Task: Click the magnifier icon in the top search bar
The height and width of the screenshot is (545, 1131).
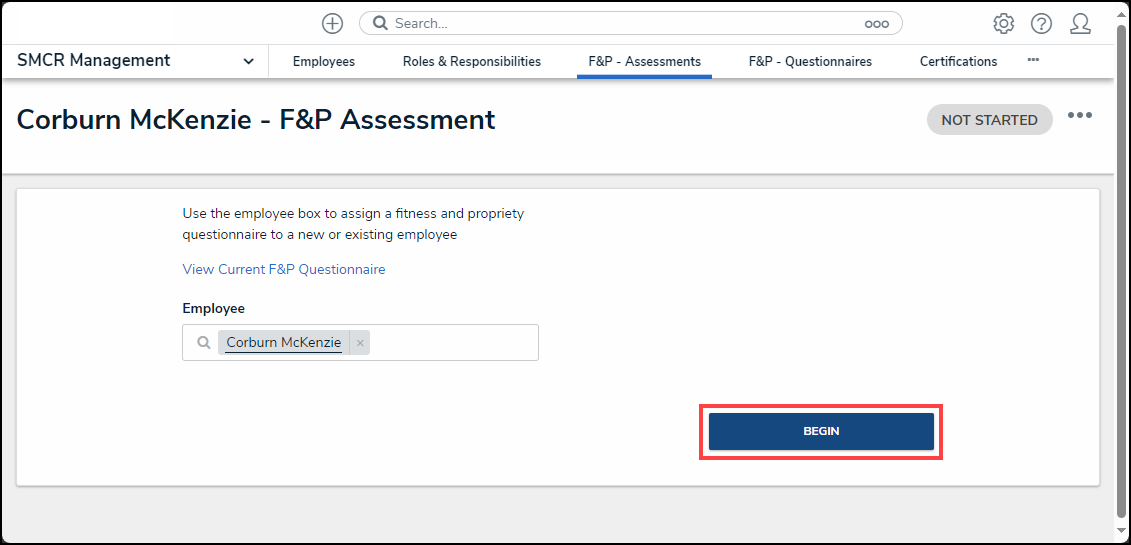Action: coord(380,24)
